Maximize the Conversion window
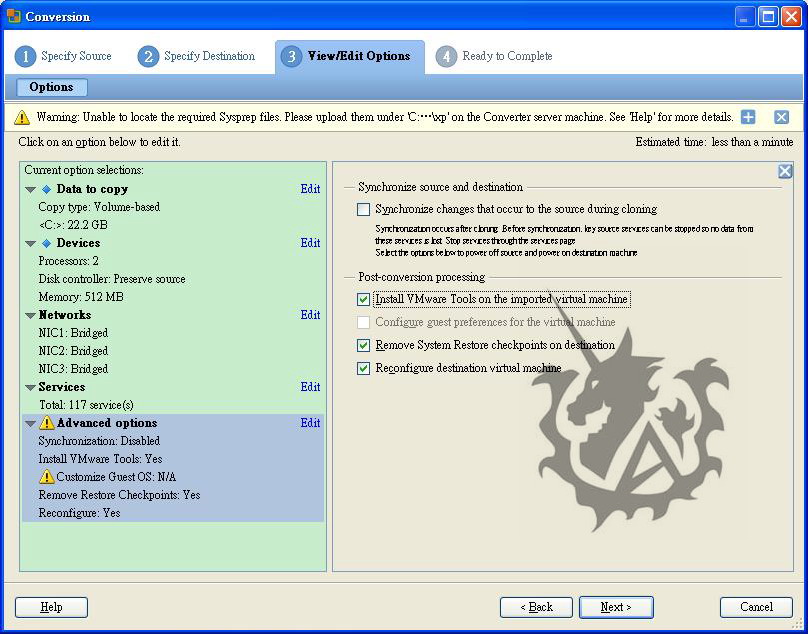The image size is (808, 634). pos(768,16)
